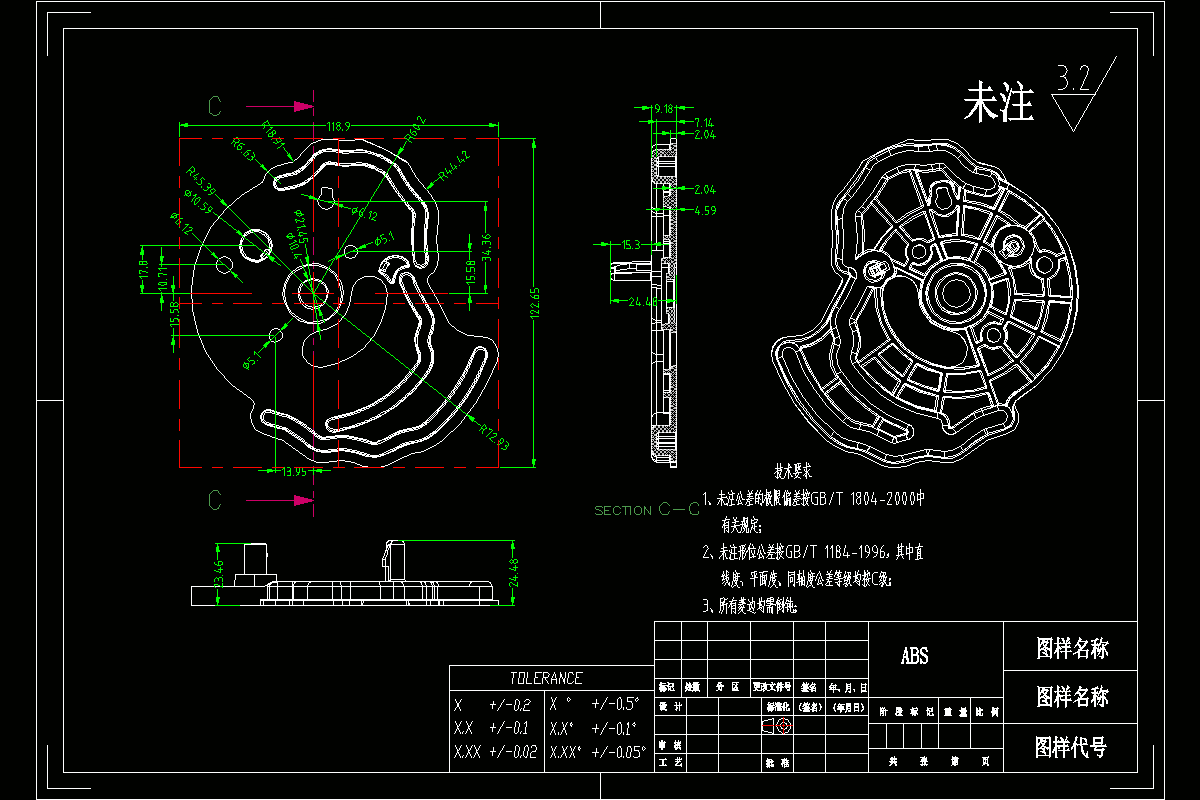Screen dimensions: 1200x800
Task: Select the 审核 title block cell
Action: click(x=670, y=745)
